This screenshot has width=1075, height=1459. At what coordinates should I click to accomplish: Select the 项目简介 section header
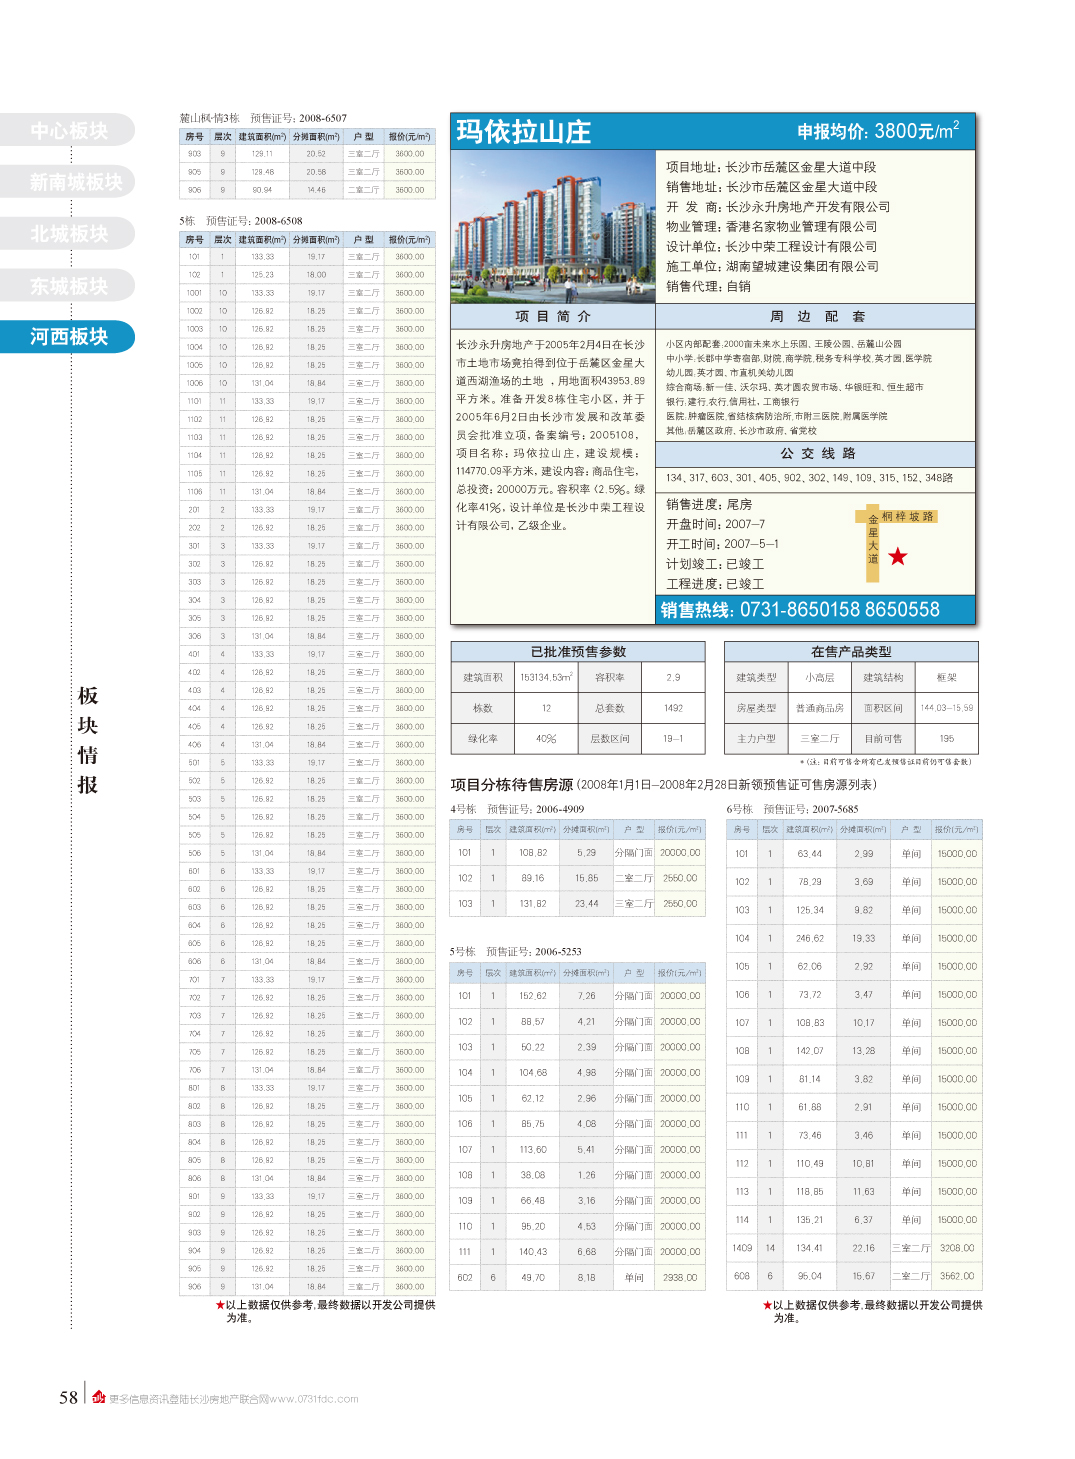pos(553,317)
